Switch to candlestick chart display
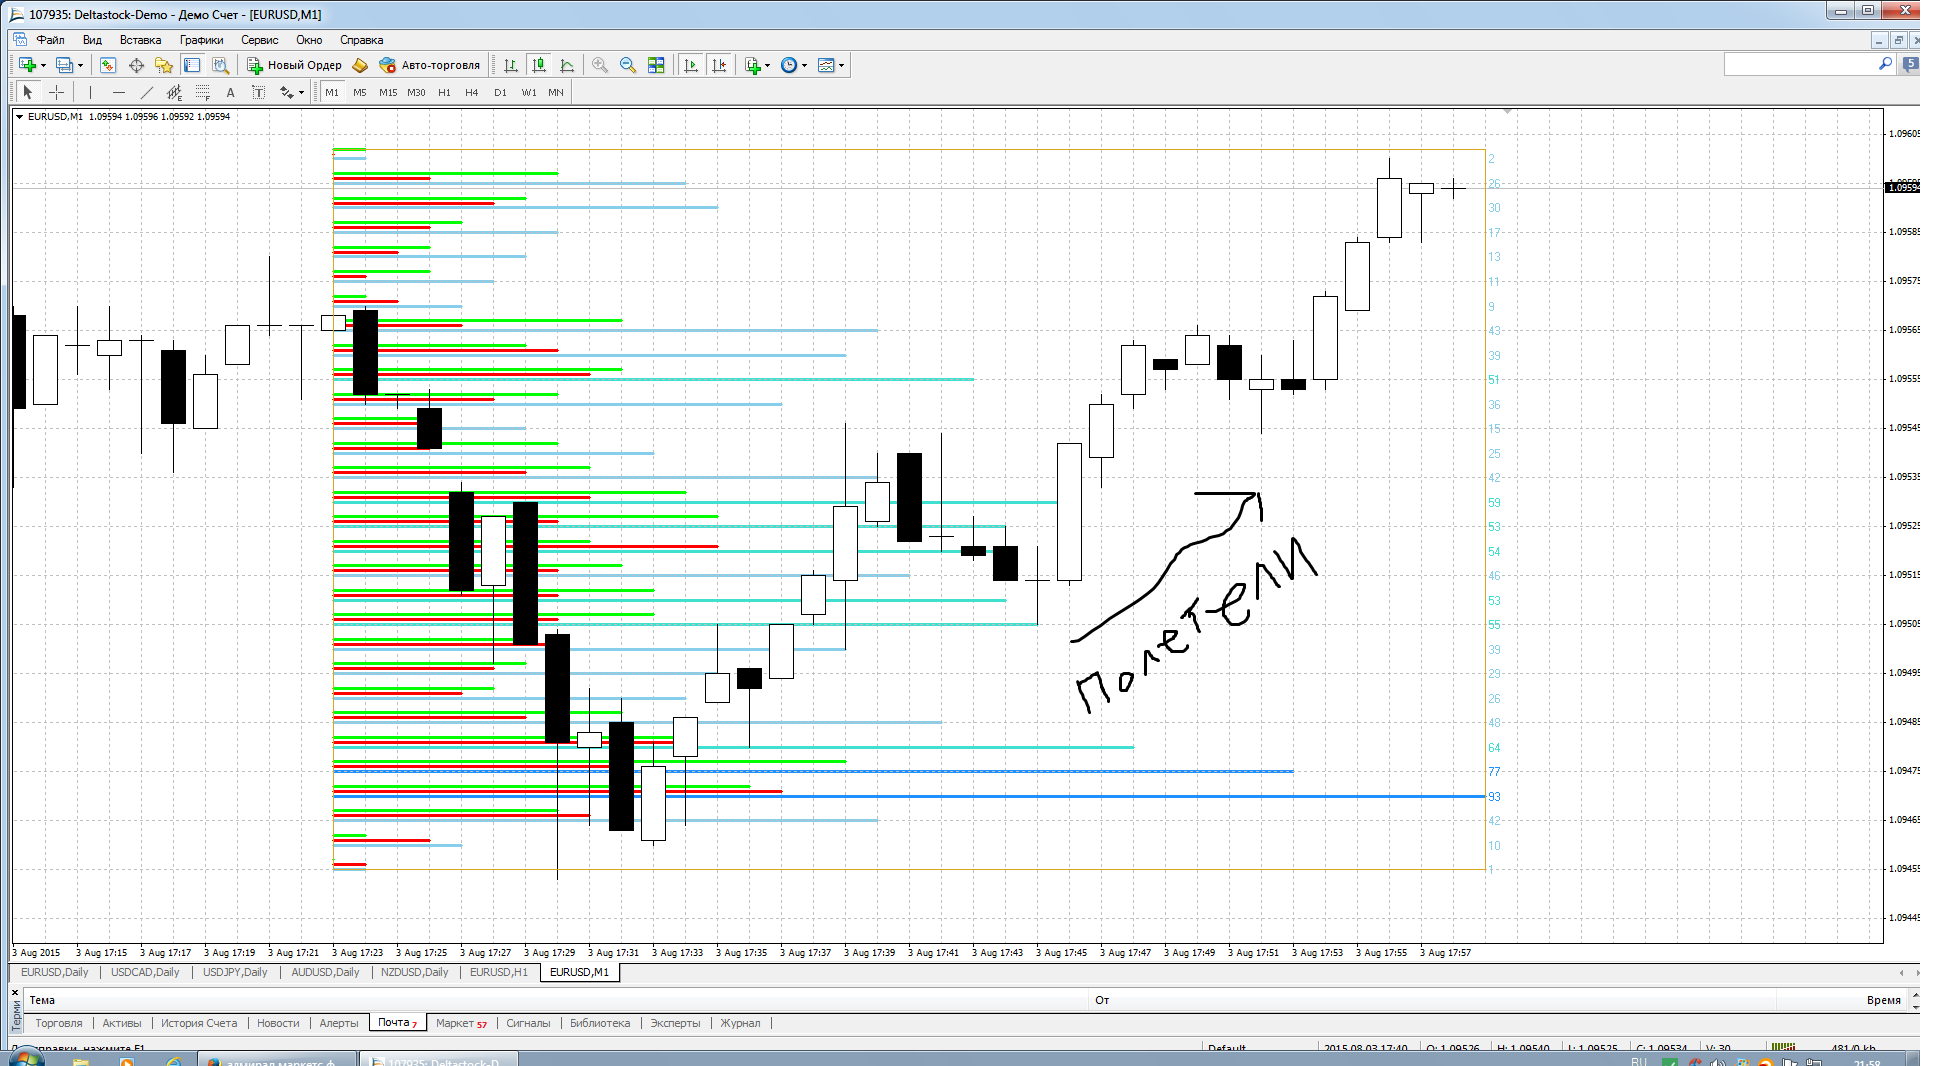1936x1066 pixels. click(539, 65)
